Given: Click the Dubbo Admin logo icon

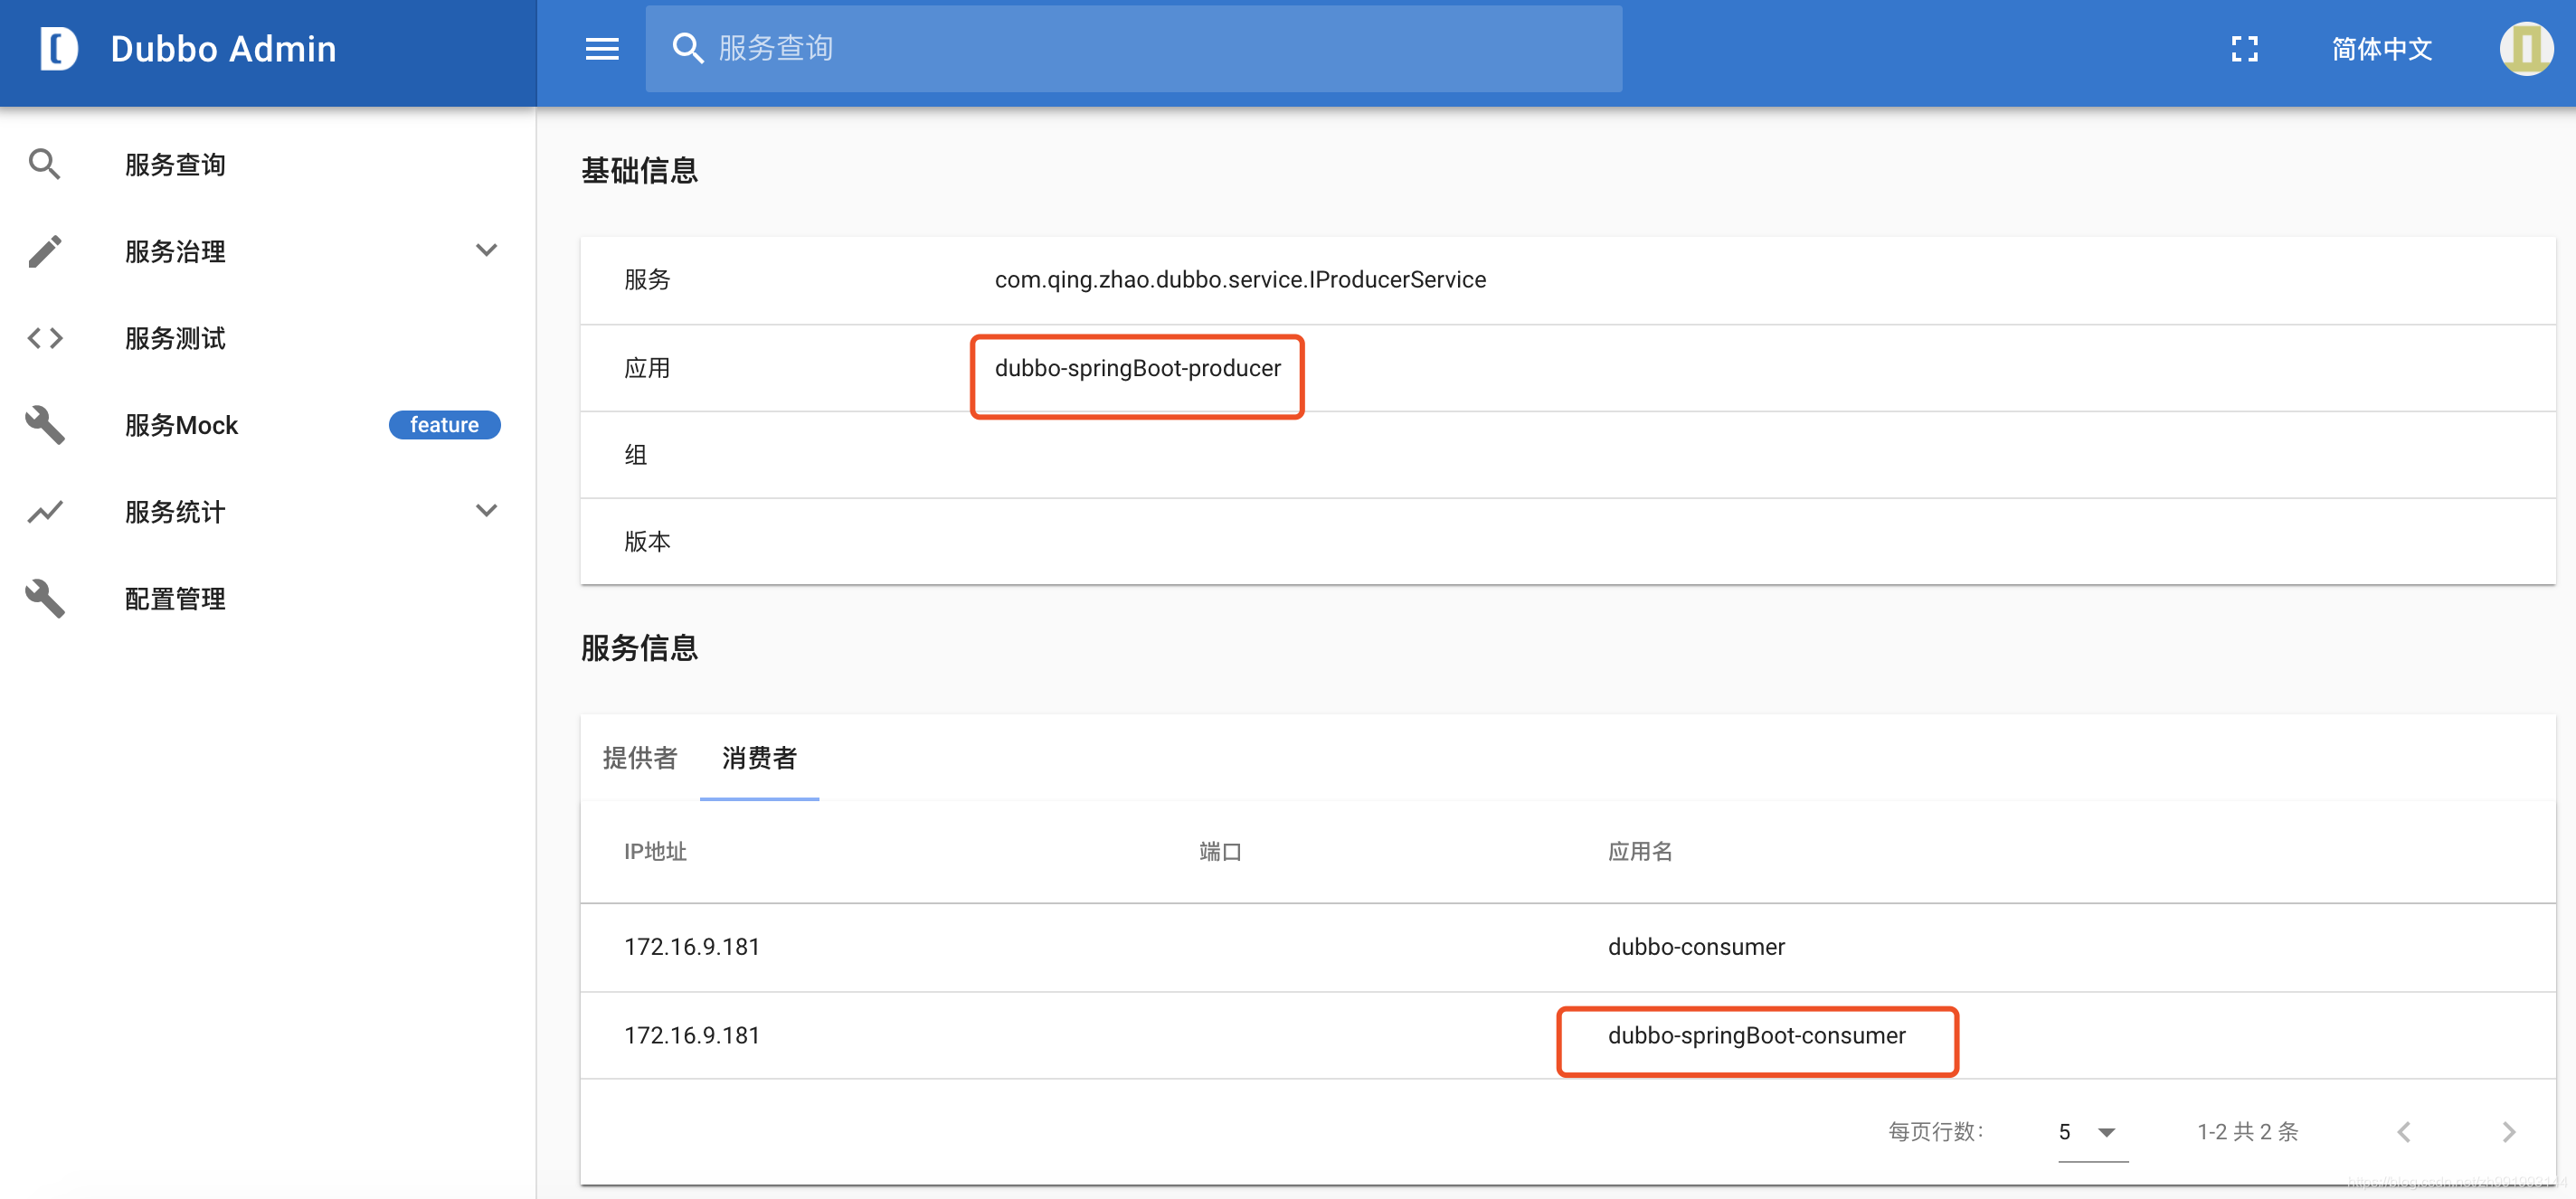Looking at the screenshot, I should pos(58,49).
